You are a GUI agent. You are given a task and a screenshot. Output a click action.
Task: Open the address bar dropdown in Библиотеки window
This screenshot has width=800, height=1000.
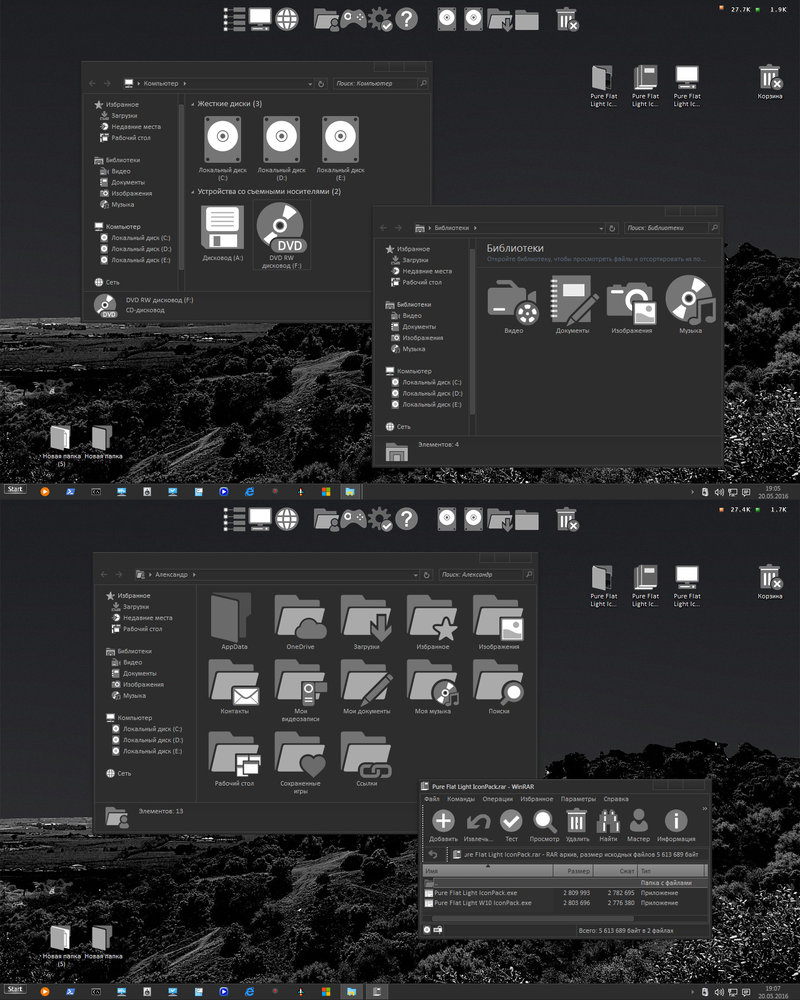pos(601,227)
